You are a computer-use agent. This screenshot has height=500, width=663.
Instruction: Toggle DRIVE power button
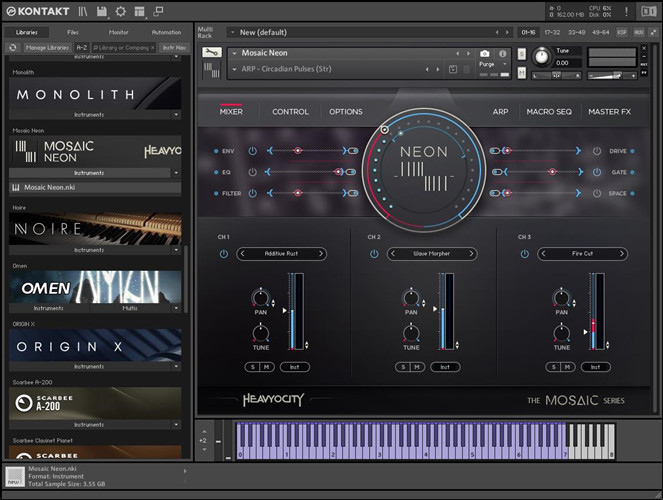(x=597, y=151)
